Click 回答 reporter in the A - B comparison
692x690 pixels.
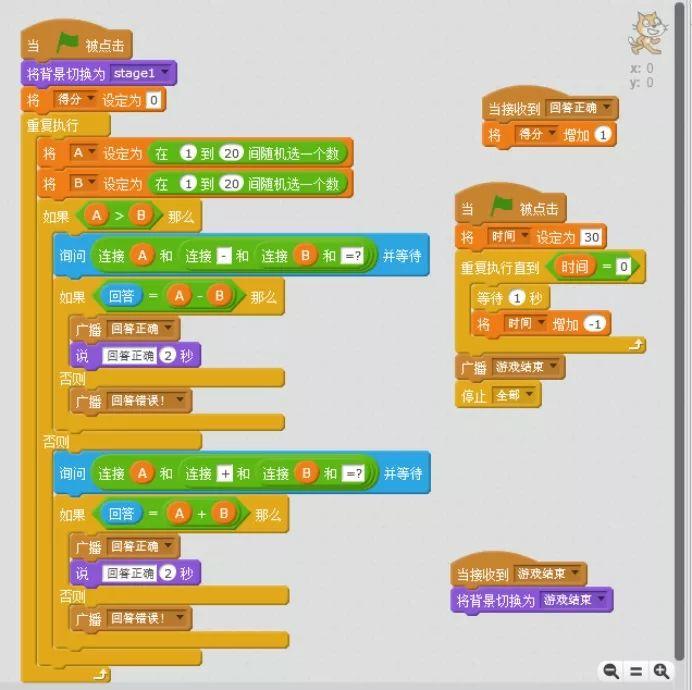(121, 296)
